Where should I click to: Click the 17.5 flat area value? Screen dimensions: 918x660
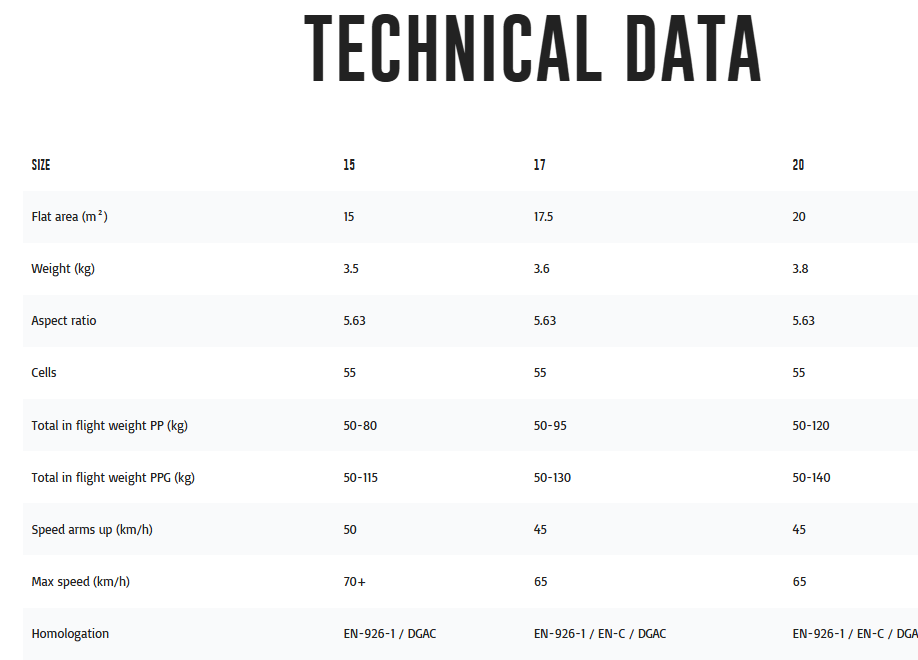point(544,217)
